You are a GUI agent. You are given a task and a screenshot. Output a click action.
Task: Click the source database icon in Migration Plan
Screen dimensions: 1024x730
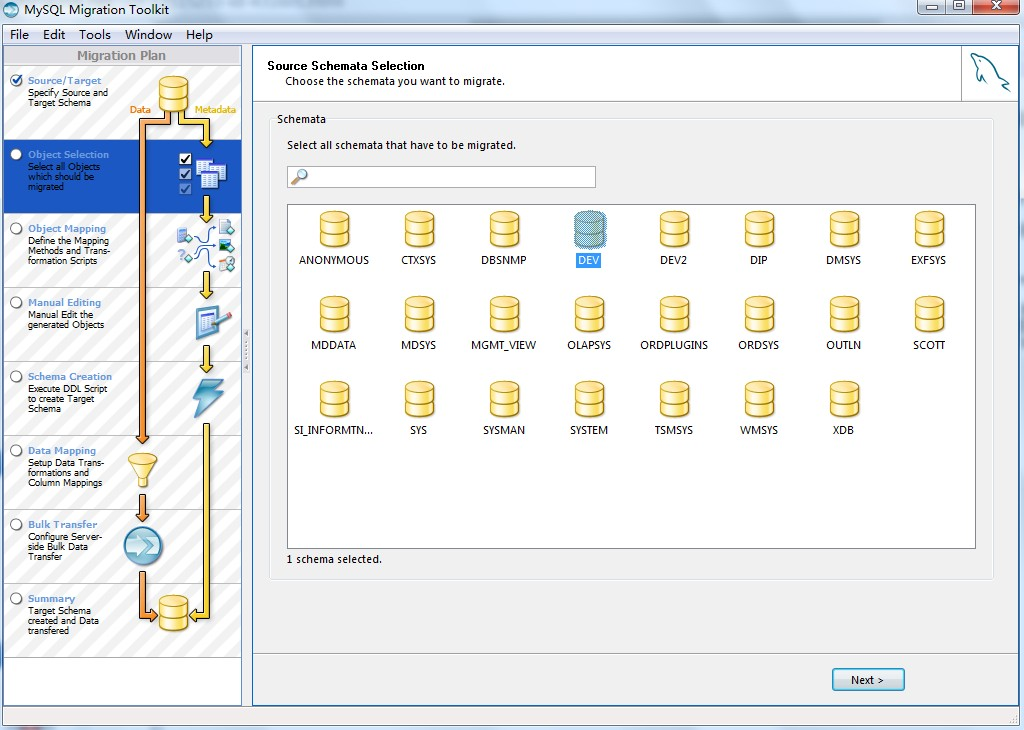173,94
